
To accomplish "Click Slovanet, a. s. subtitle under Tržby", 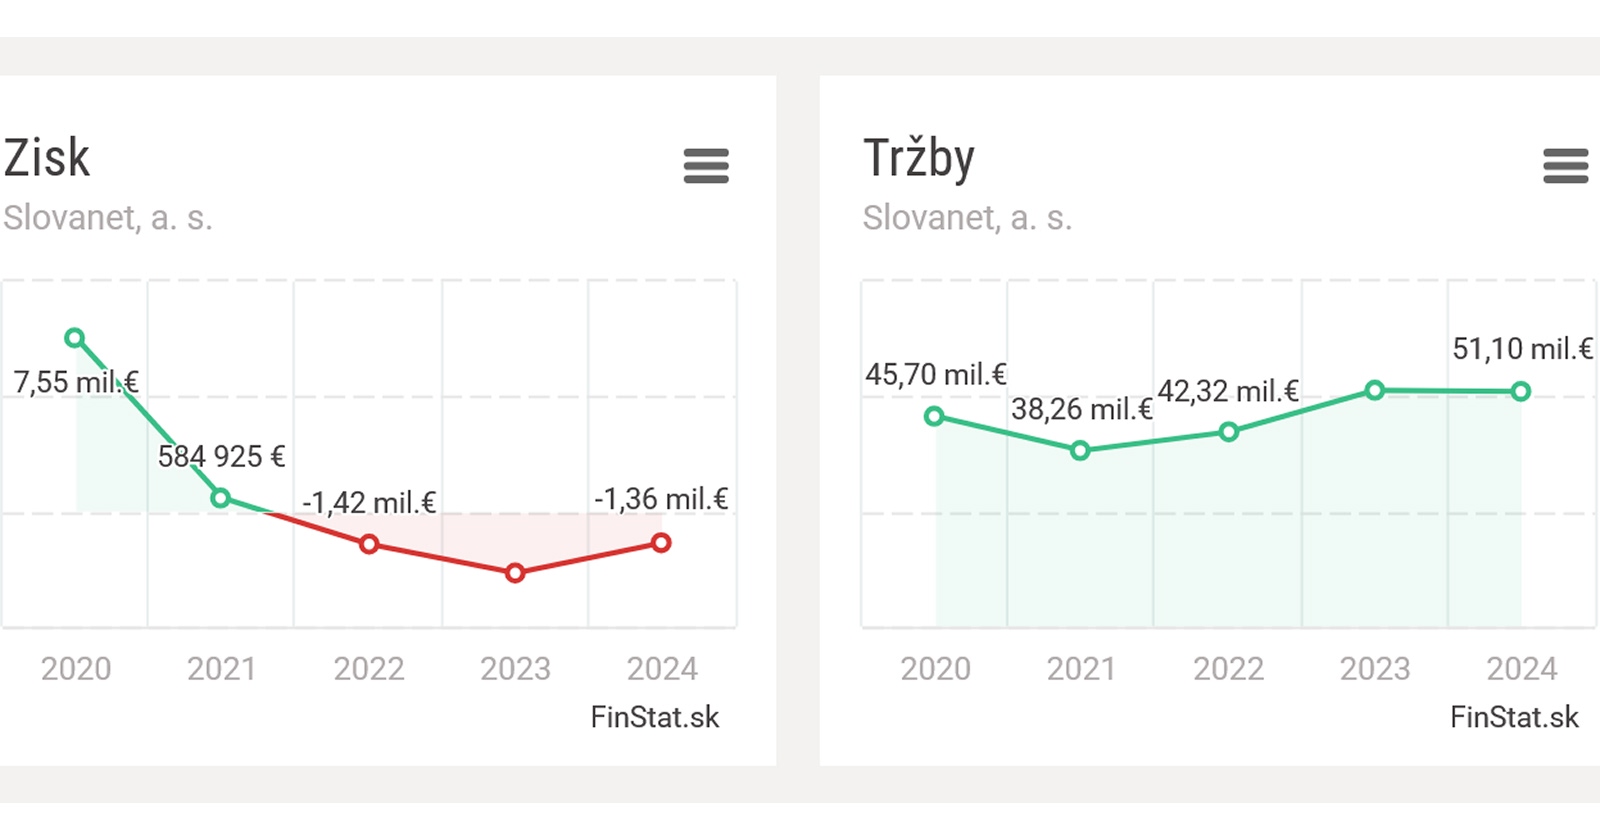I will point(967,217).
